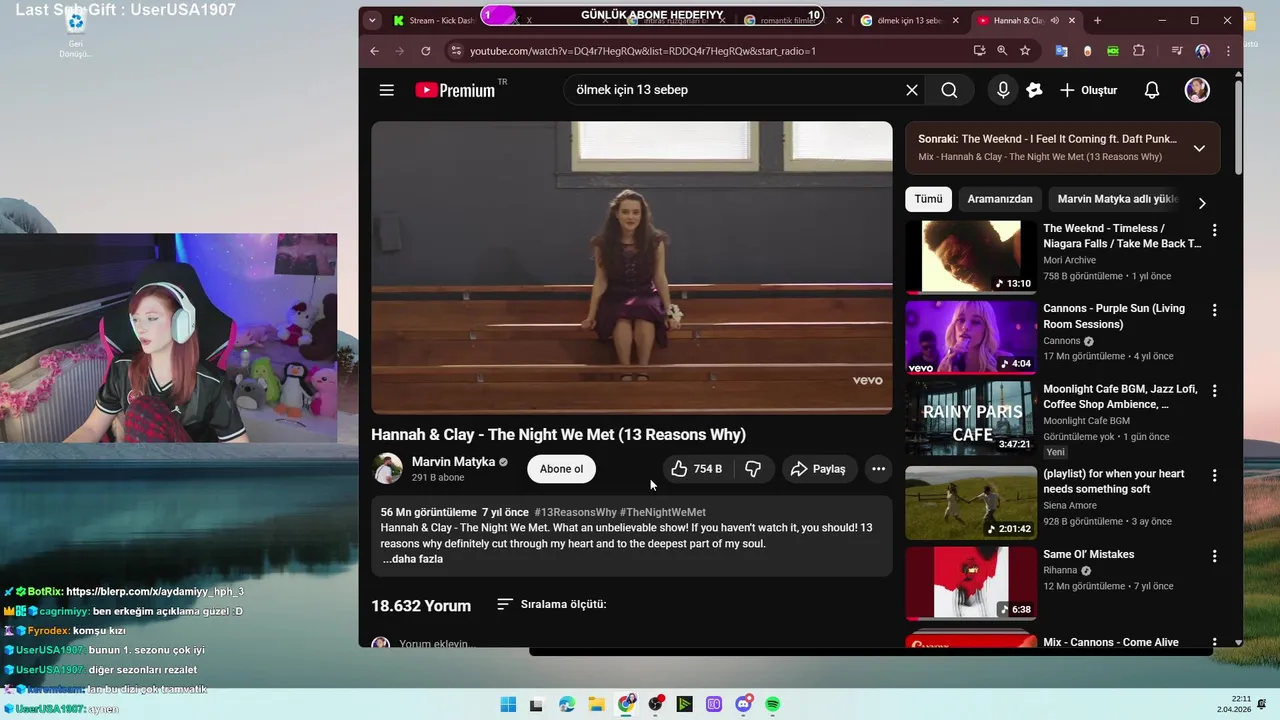Click the browser address bar URL

pos(643,51)
